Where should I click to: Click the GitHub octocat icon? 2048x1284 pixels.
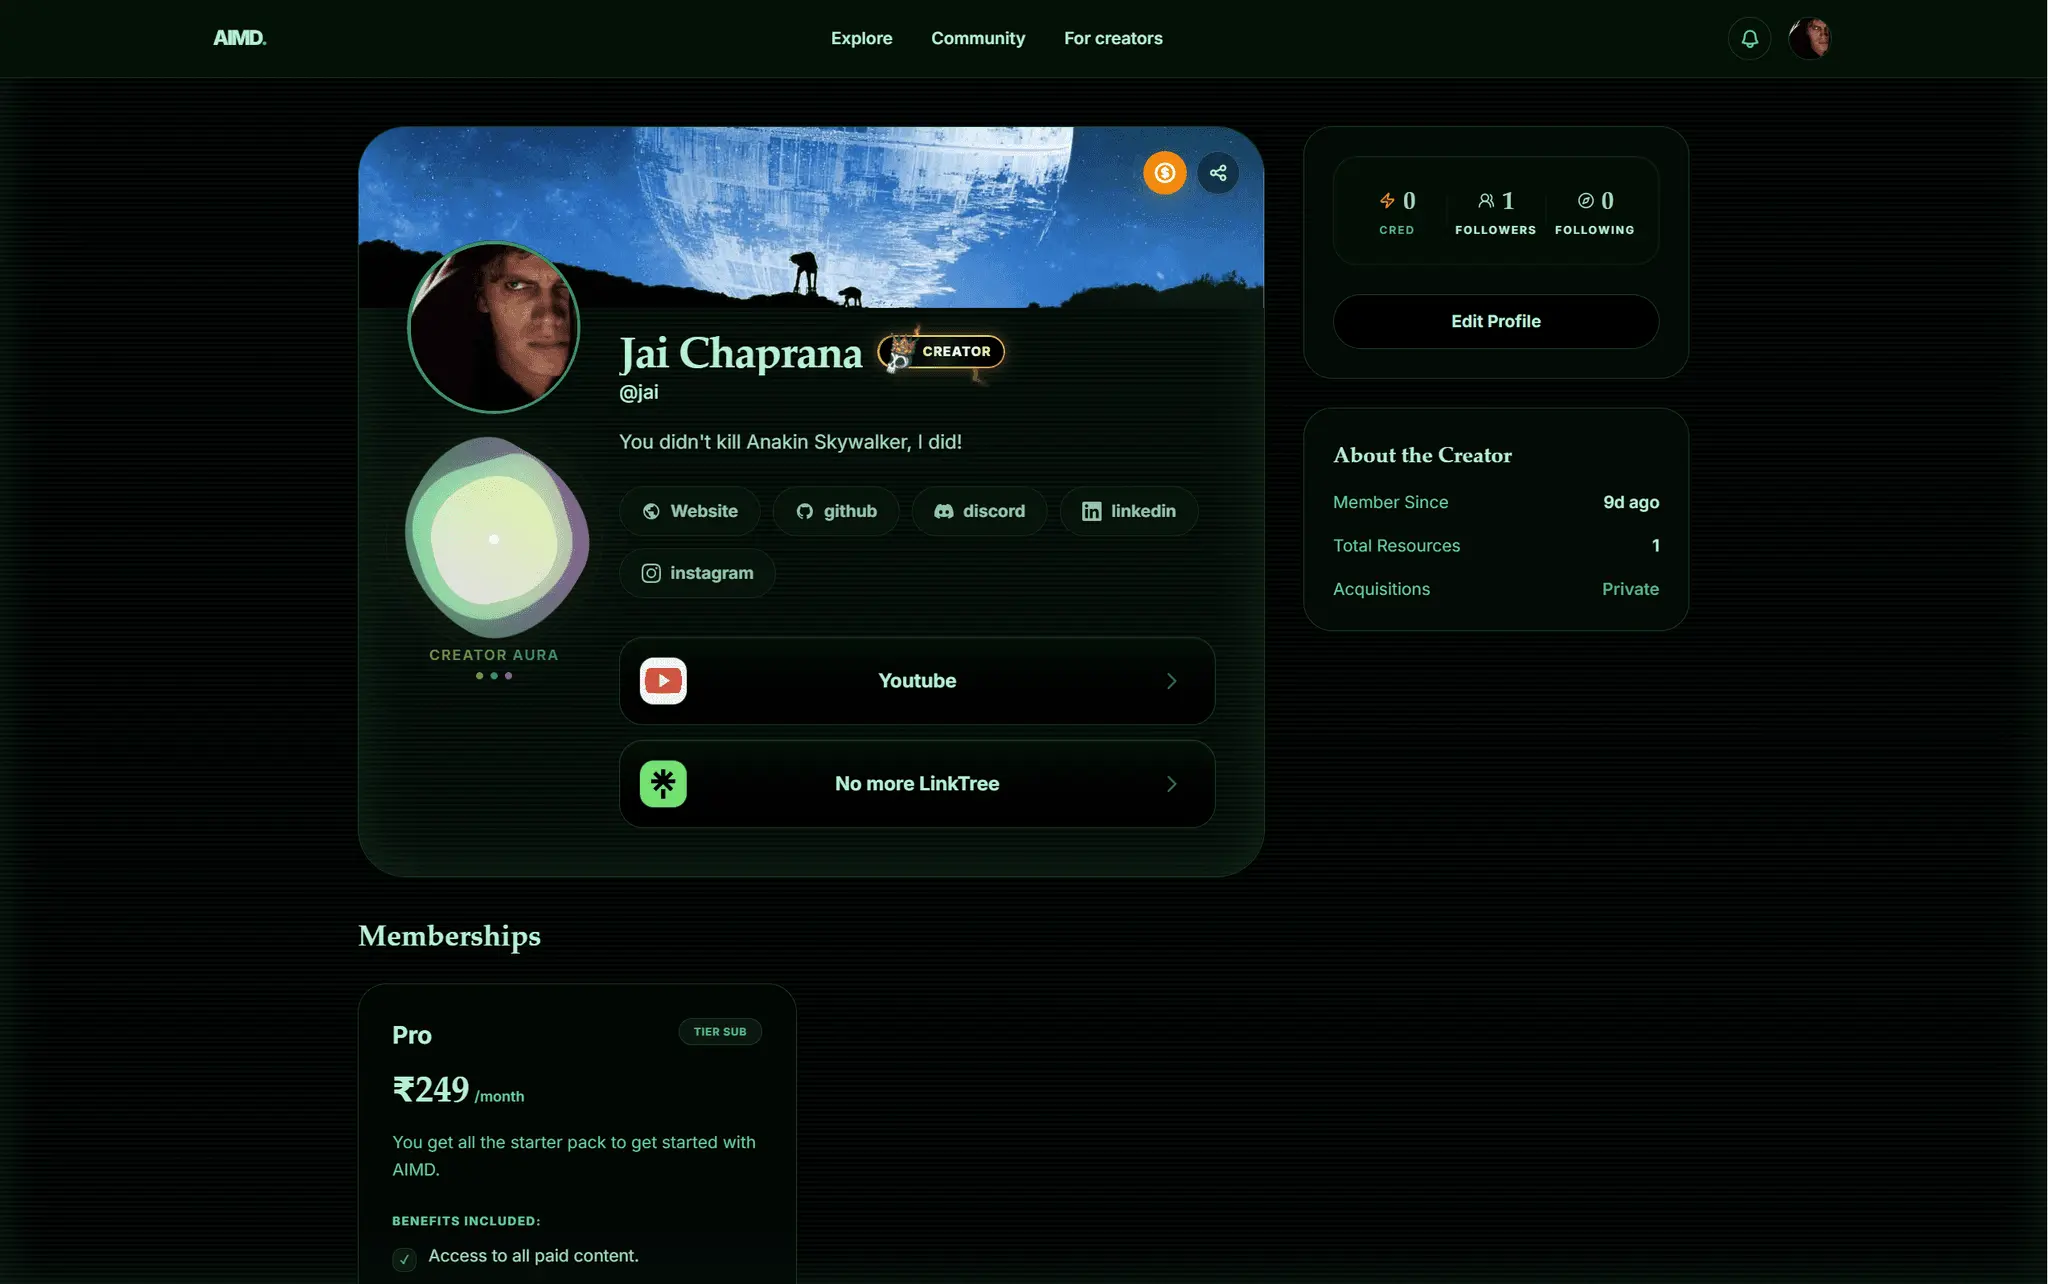coord(805,511)
